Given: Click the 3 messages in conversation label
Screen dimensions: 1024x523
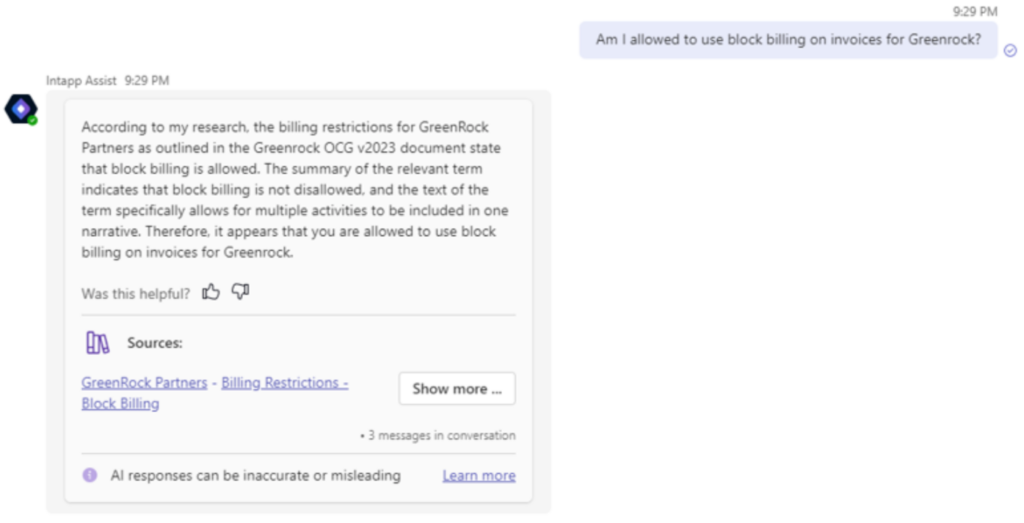Looking at the screenshot, I should click(x=438, y=435).
